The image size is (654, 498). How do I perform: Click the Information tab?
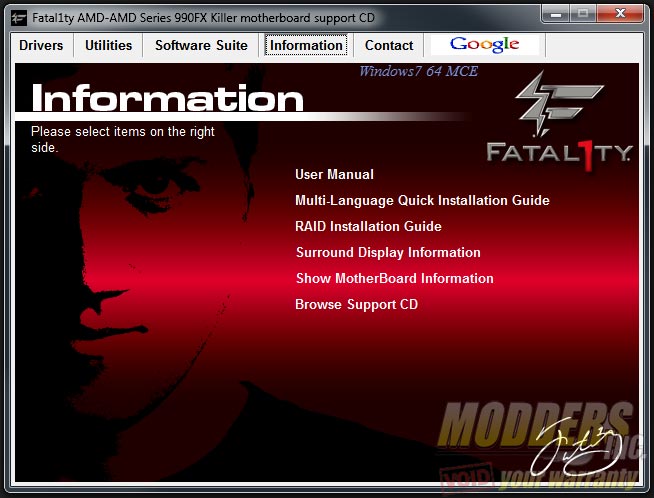pyautogui.click(x=306, y=45)
